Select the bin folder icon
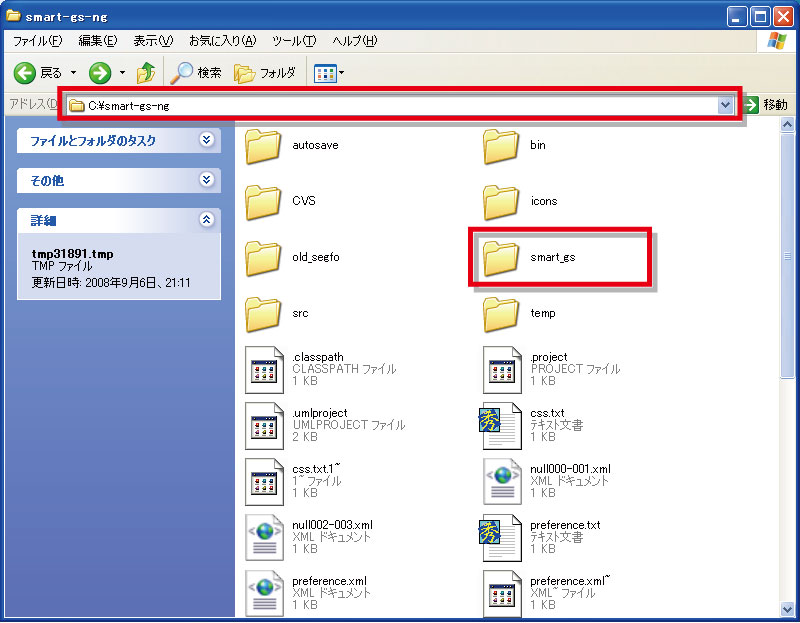This screenshot has height=623, width=800. click(501, 147)
